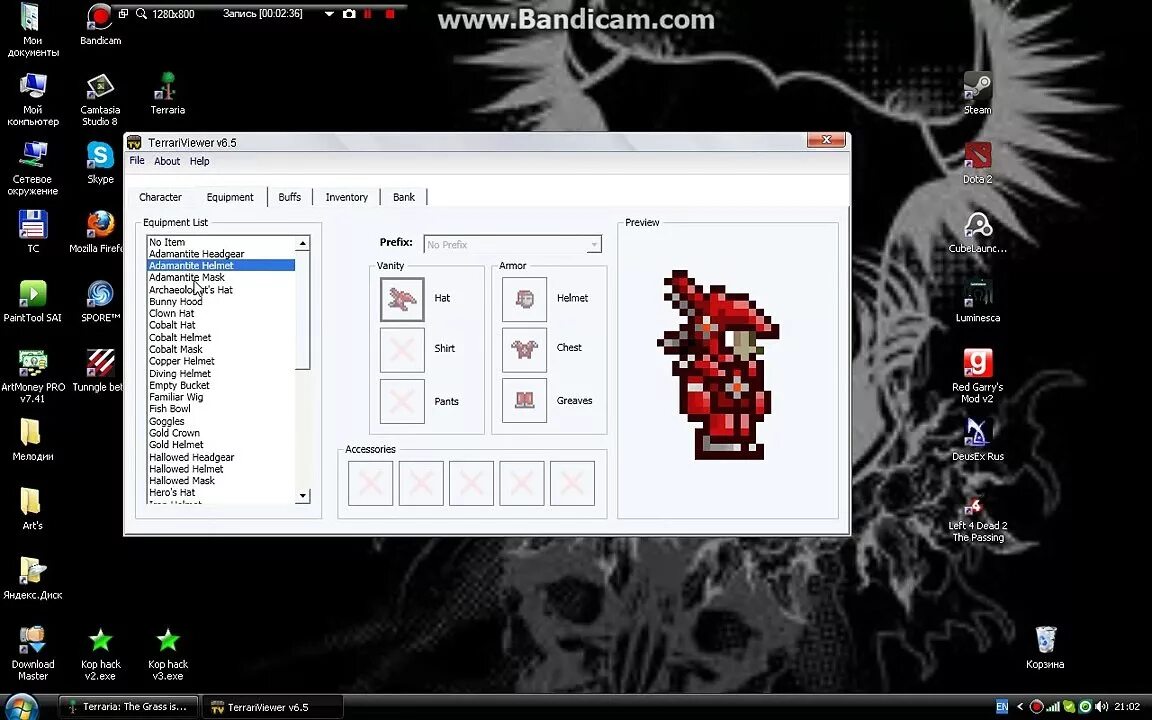The image size is (1152, 720).
Task: Click EN language indicator in tray
Action: coord(1001,707)
